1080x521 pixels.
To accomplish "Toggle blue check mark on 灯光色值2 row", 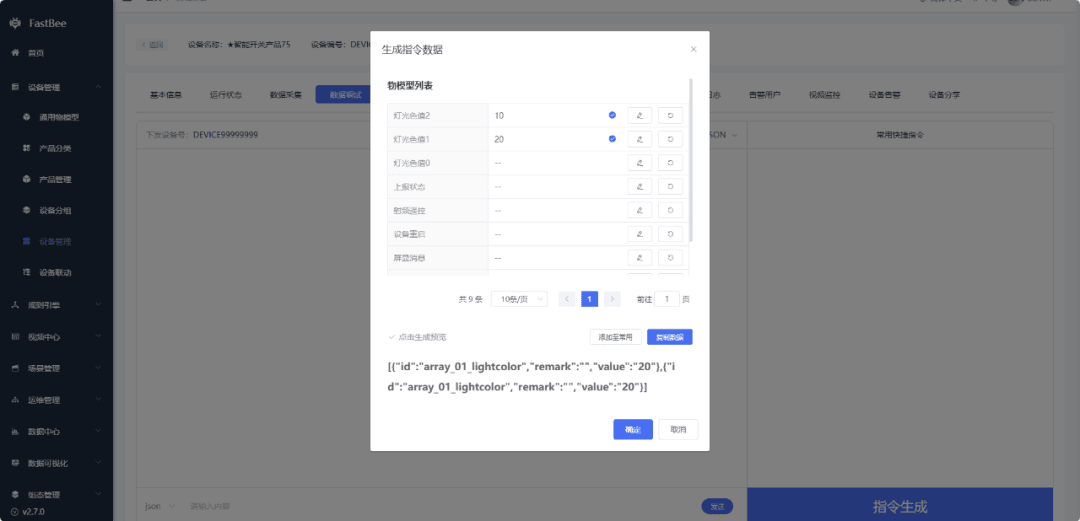I will [612, 115].
